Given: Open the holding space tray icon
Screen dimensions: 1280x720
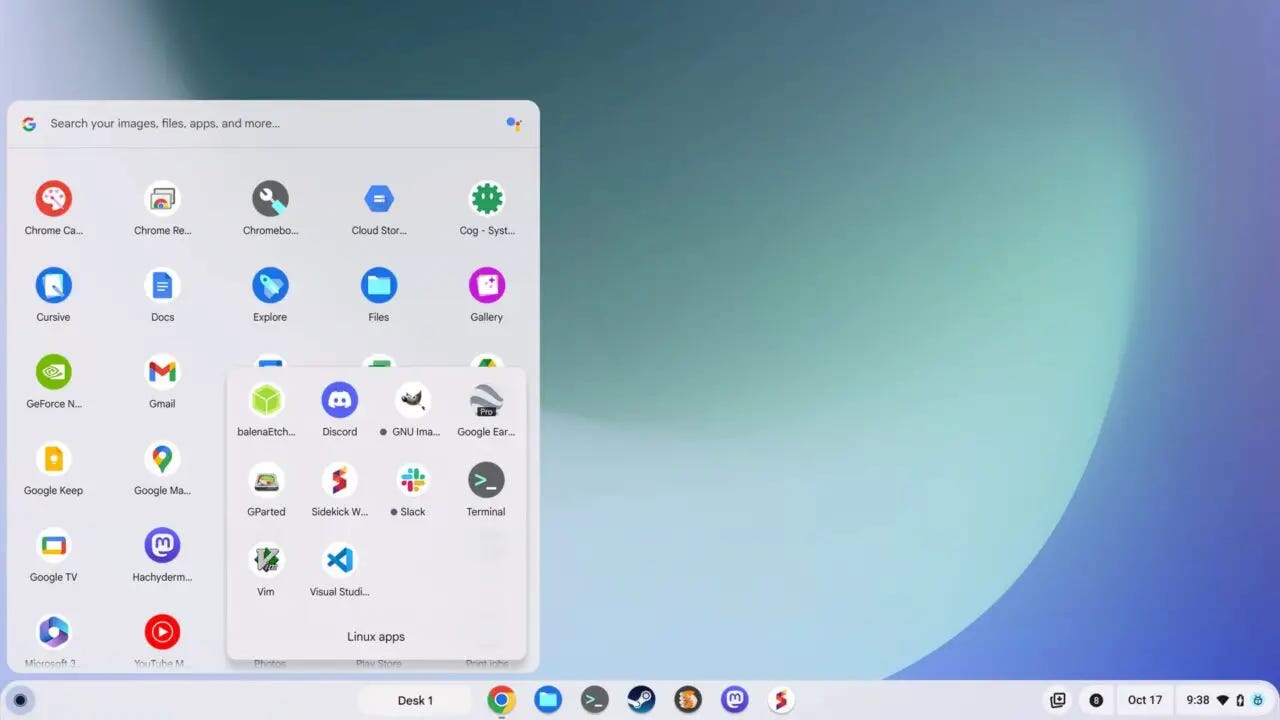Looking at the screenshot, I should pos(1058,700).
